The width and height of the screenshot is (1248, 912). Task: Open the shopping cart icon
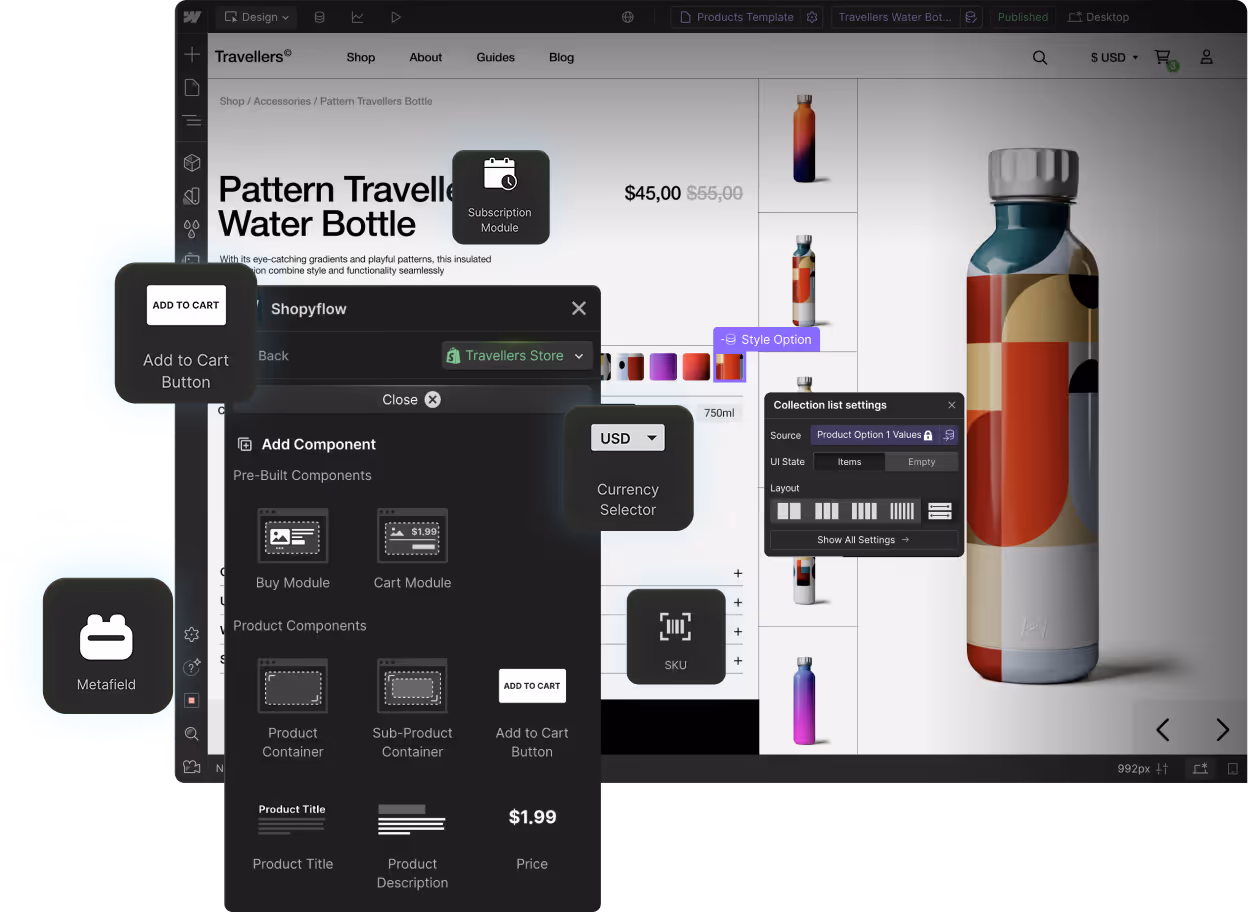pos(1165,59)
